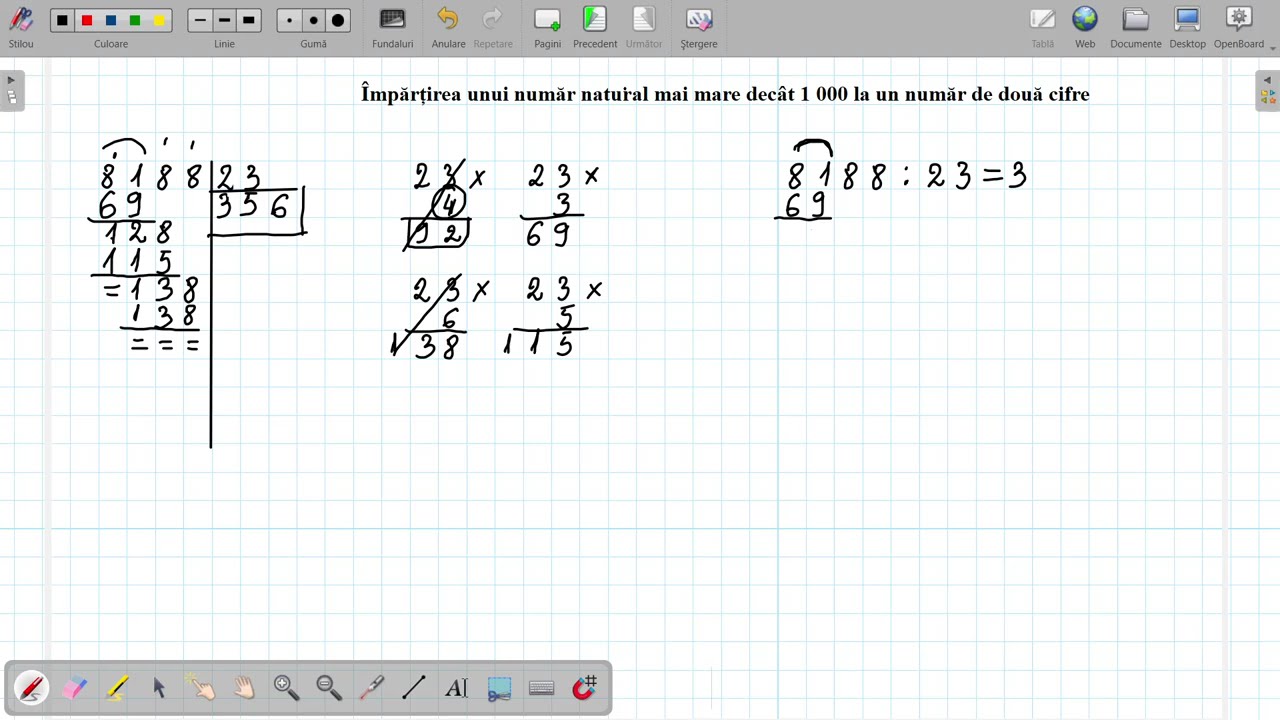Select the zoom in magnifier tool
The image size is (1280, 720).
[286, 688]
